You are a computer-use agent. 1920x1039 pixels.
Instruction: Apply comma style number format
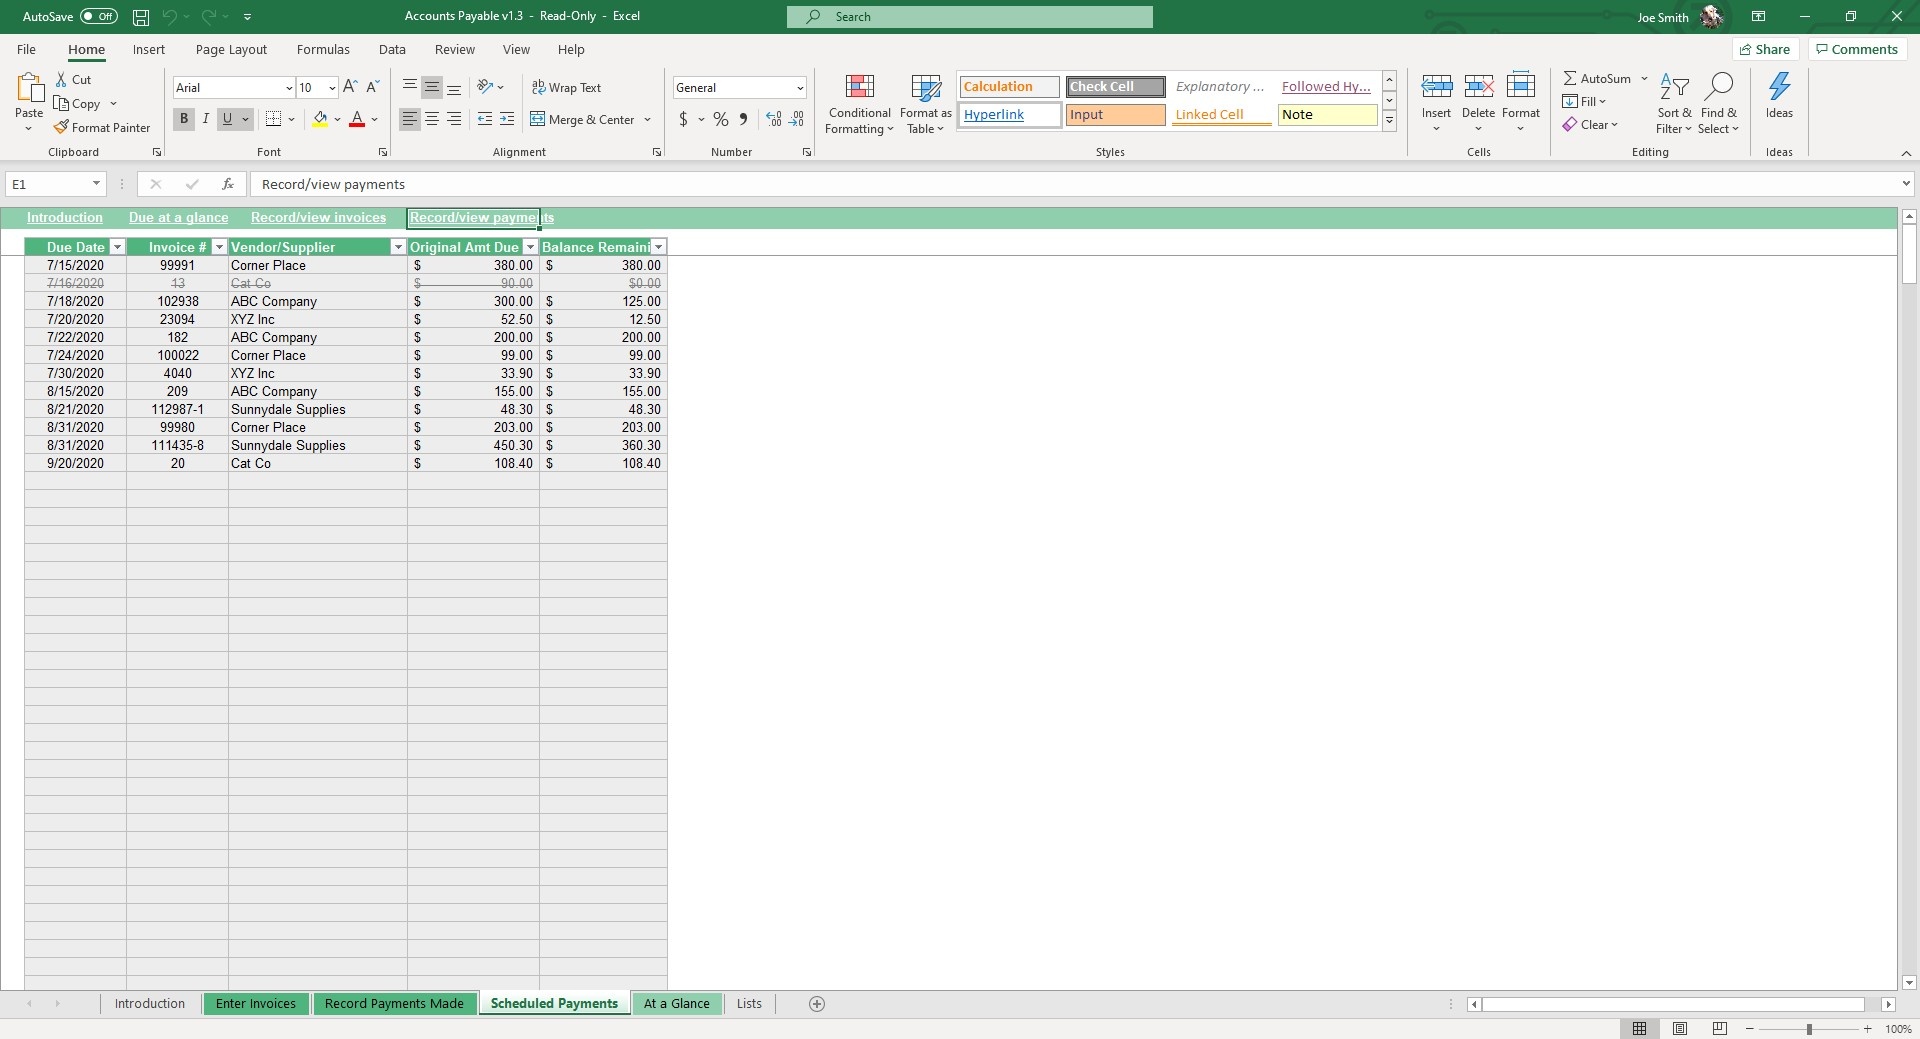[743, 119]
